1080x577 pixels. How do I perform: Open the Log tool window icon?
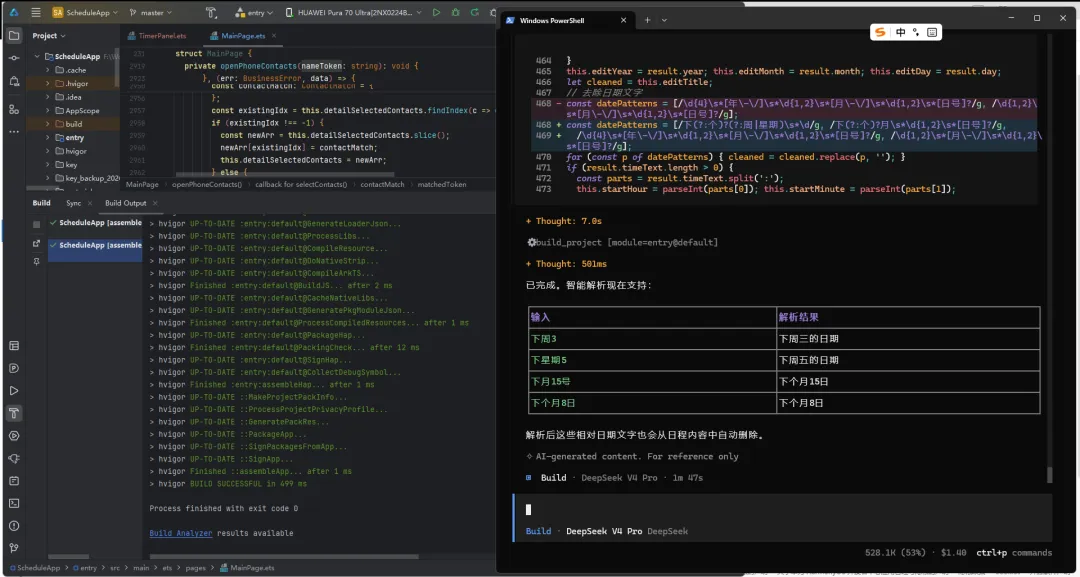point(14,481)
